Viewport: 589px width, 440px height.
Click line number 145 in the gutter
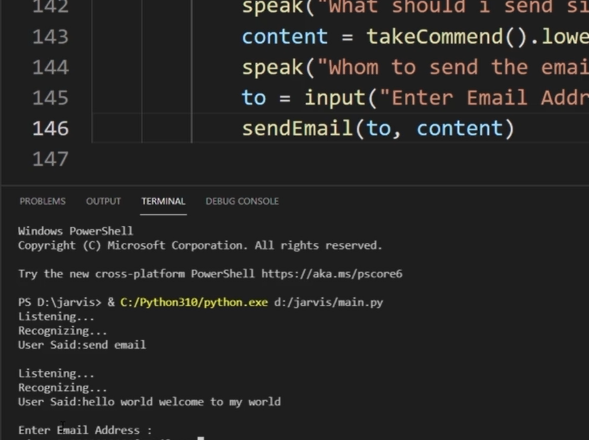(51, 98)
